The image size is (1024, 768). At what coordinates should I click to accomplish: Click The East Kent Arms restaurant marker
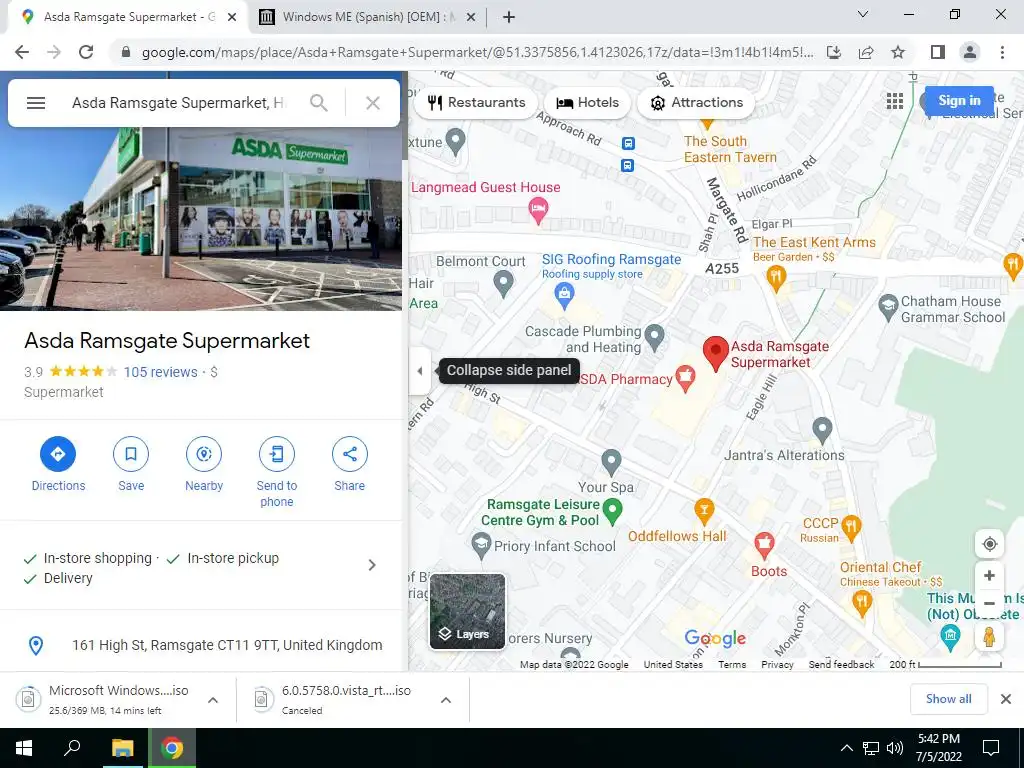click(776, 280)
